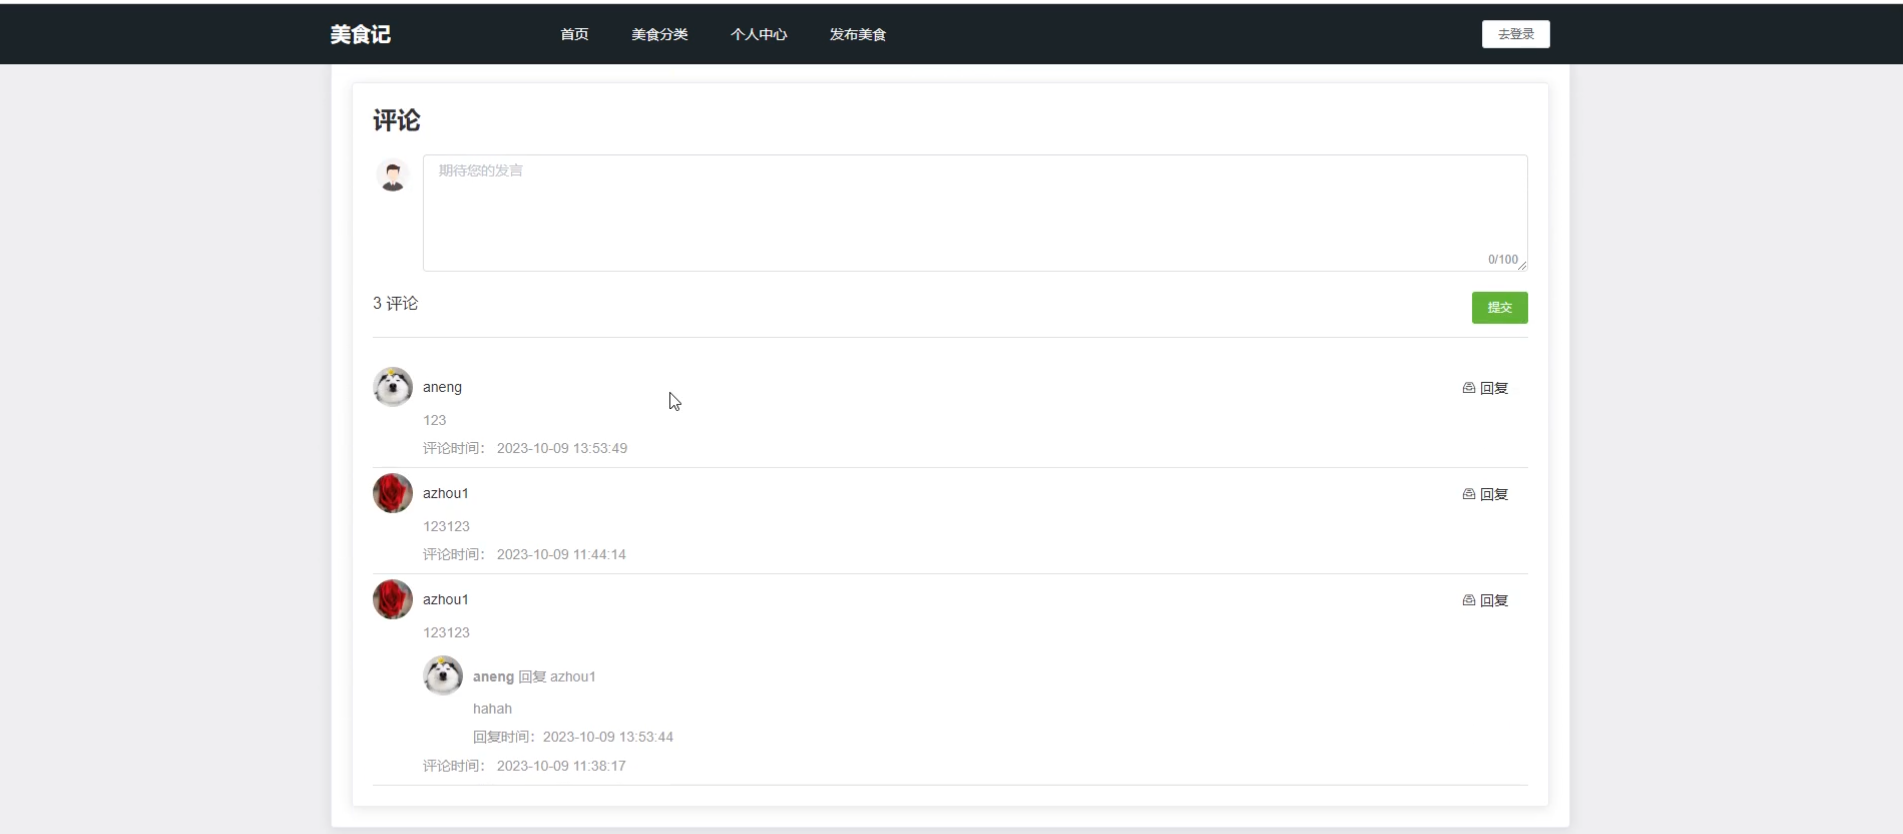This screenshot has height=834, width=1903.
Task: Click aneng's husky avatar on 123 comment
Action: [x=392, y=387]
